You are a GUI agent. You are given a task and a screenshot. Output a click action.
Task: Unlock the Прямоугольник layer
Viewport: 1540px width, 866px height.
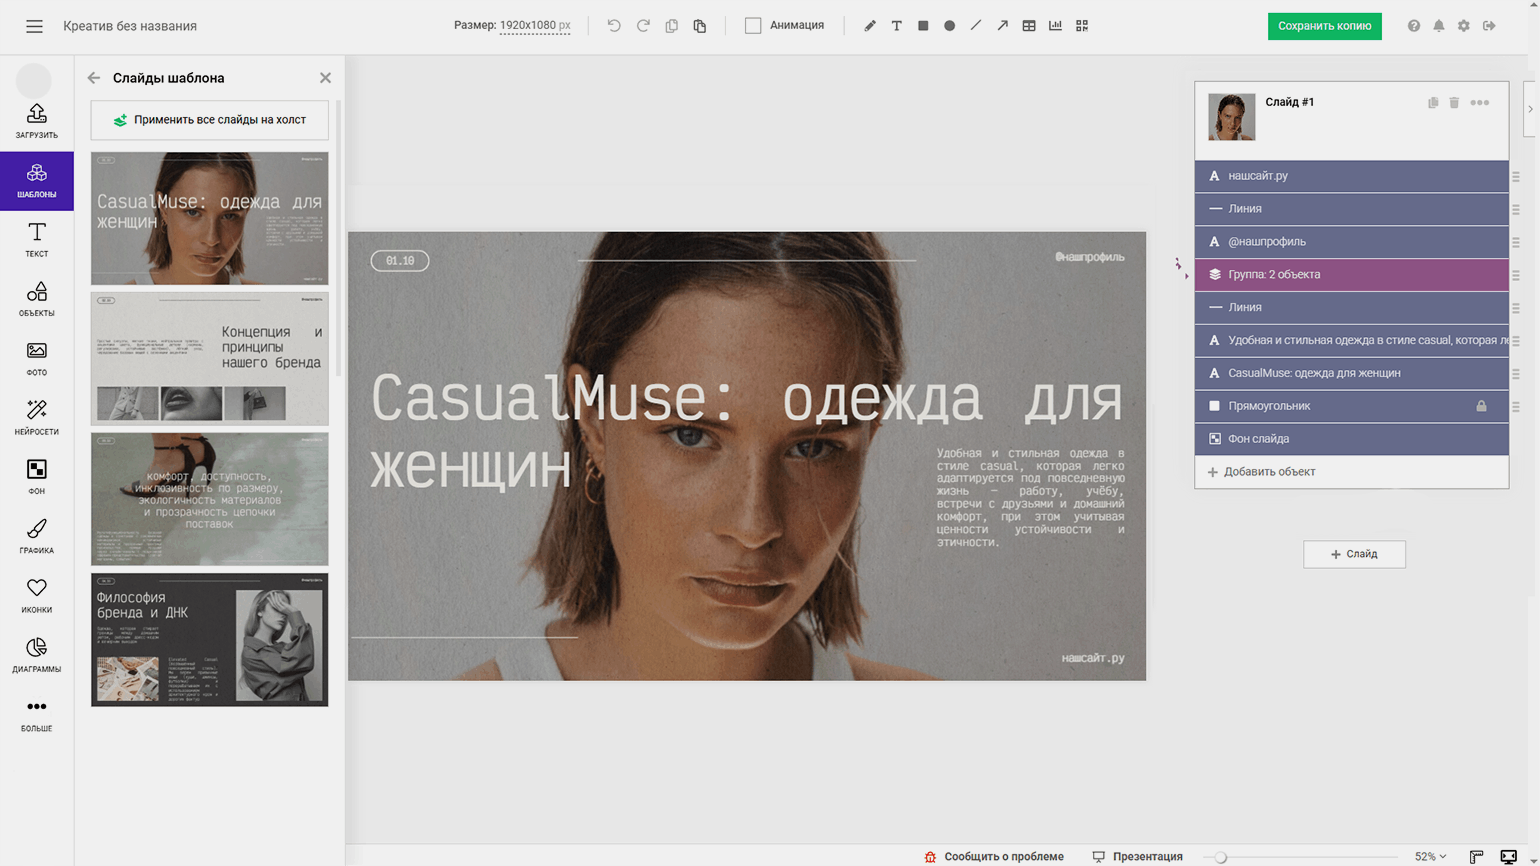[1481, 406]
